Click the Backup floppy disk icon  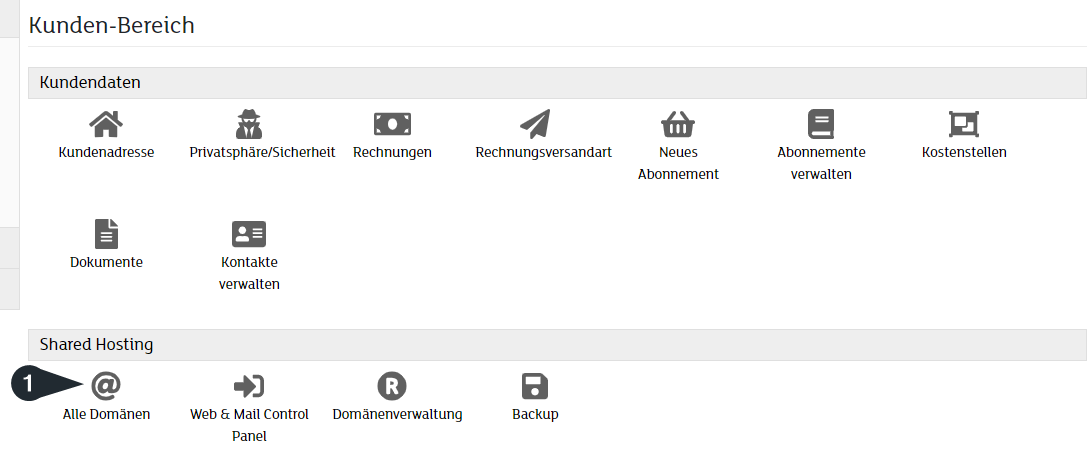pyautogui.click(x=535, y=386)
